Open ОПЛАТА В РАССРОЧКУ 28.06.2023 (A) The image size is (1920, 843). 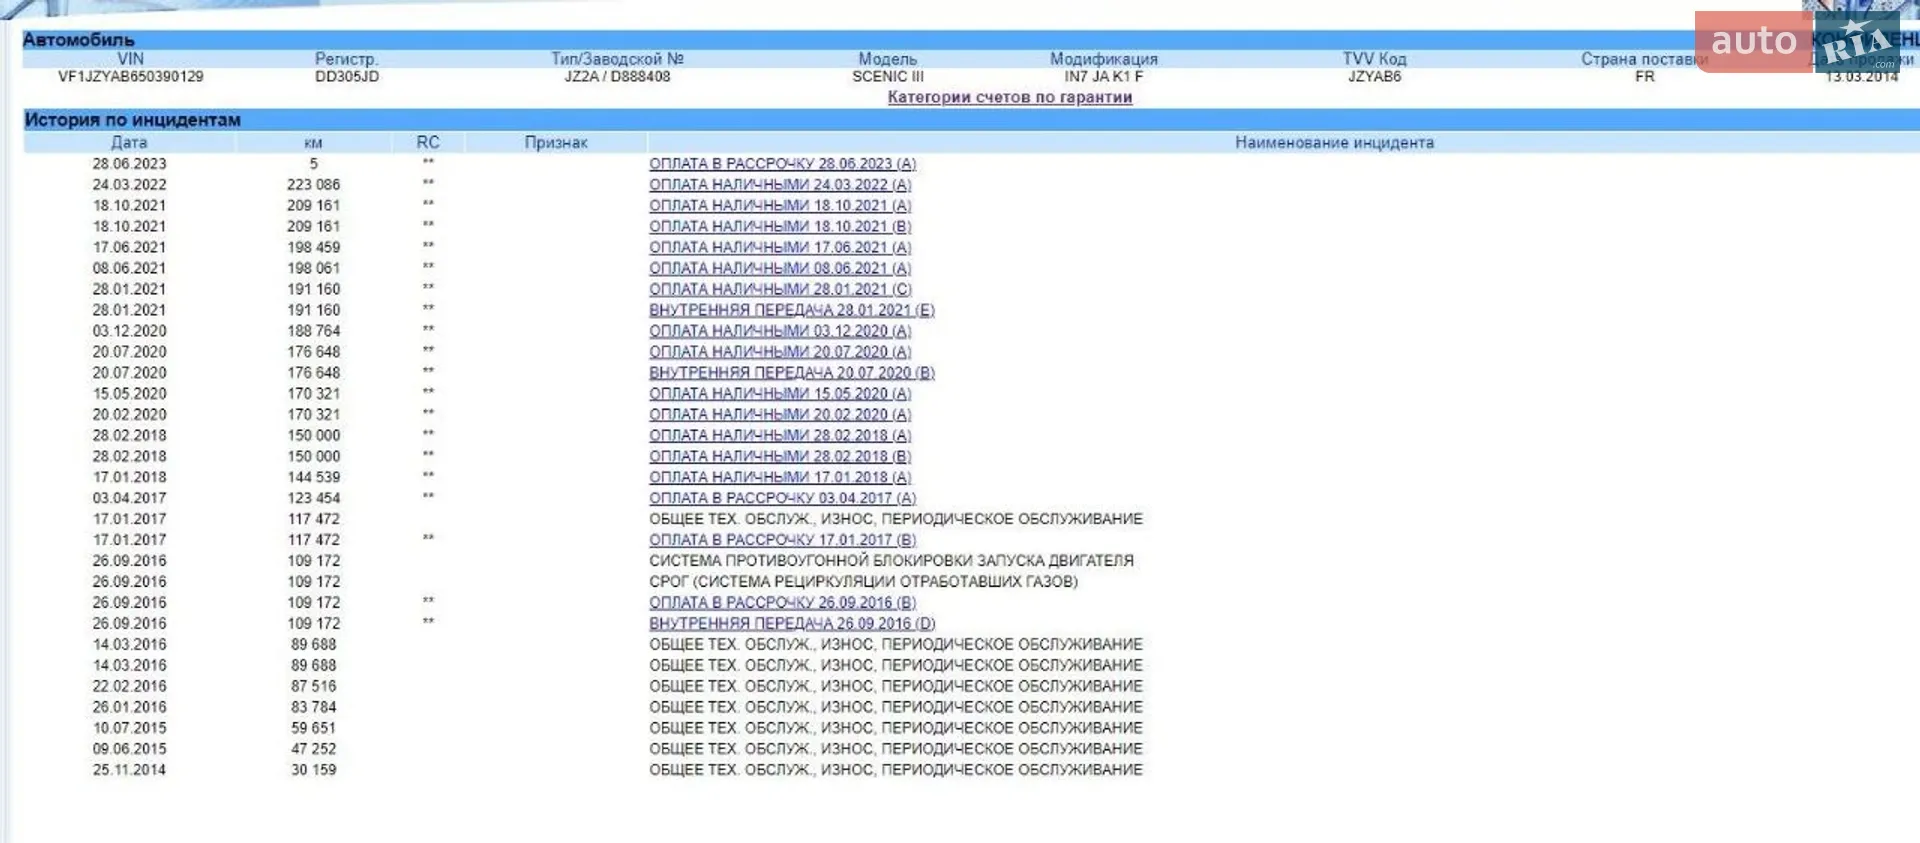point(783,164)
